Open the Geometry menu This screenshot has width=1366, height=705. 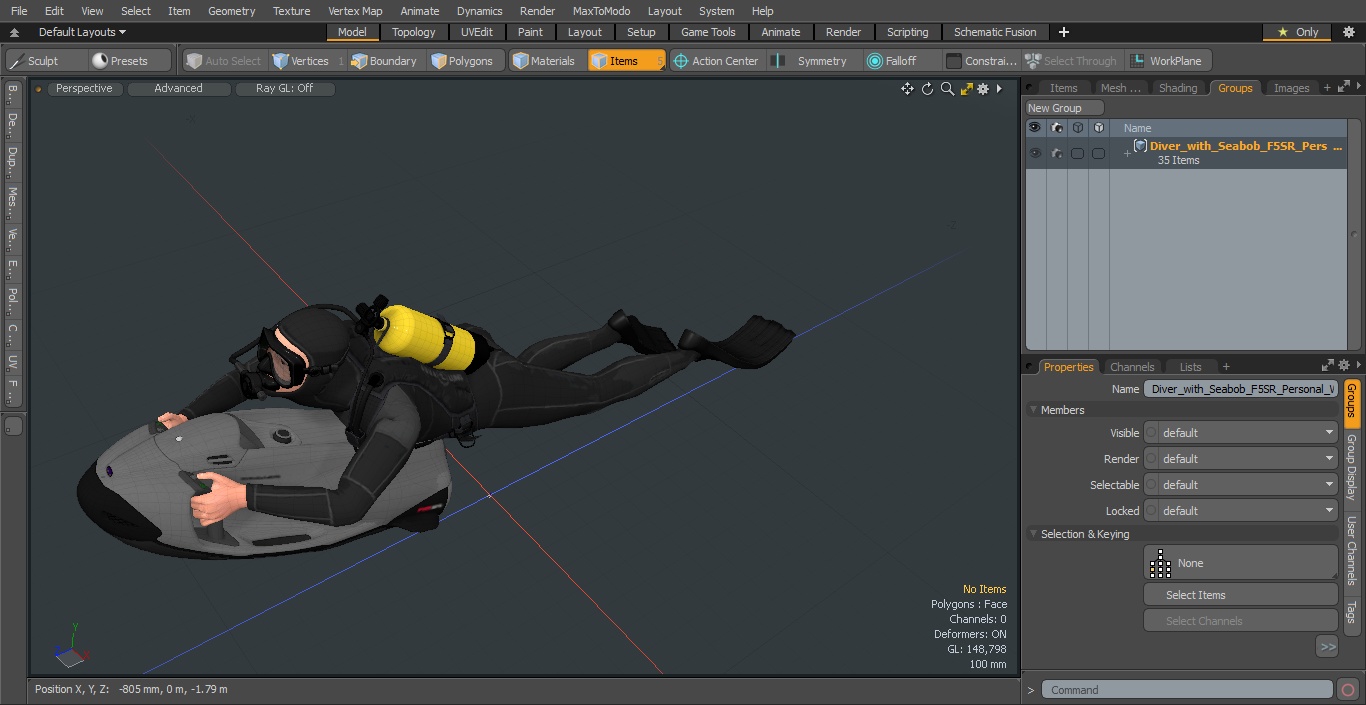[x=231, y=11]
